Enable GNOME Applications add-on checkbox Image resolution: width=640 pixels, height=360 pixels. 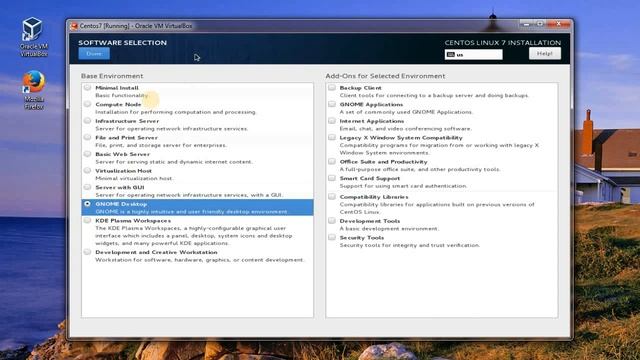click(x=332, y=104)
